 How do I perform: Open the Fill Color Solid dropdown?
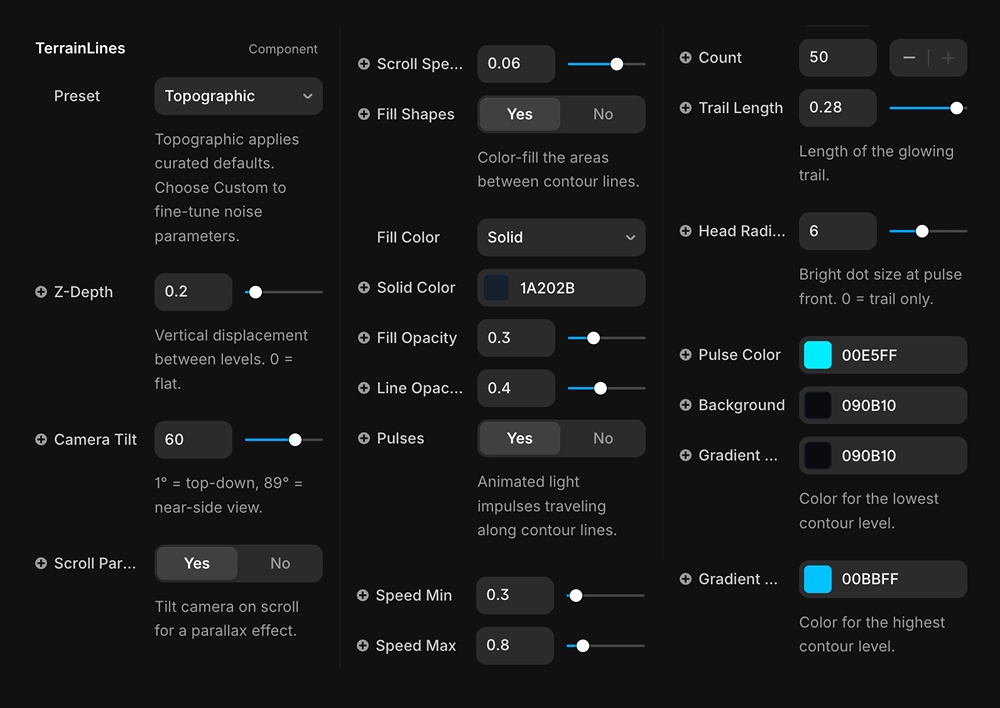click(x=561, y=237)
